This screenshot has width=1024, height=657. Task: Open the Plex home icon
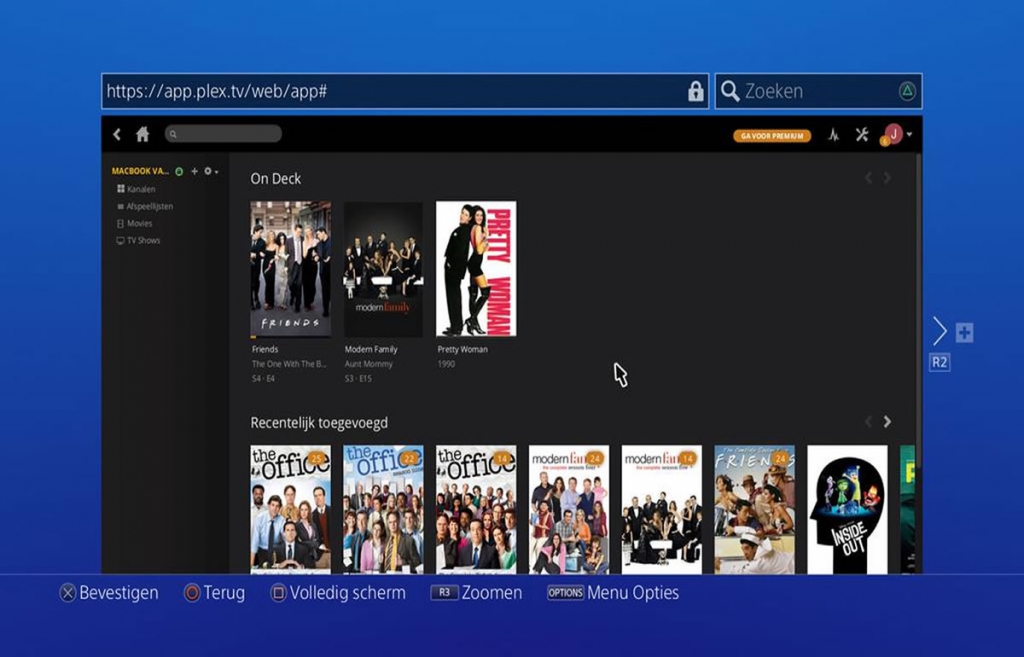[142, 135]
